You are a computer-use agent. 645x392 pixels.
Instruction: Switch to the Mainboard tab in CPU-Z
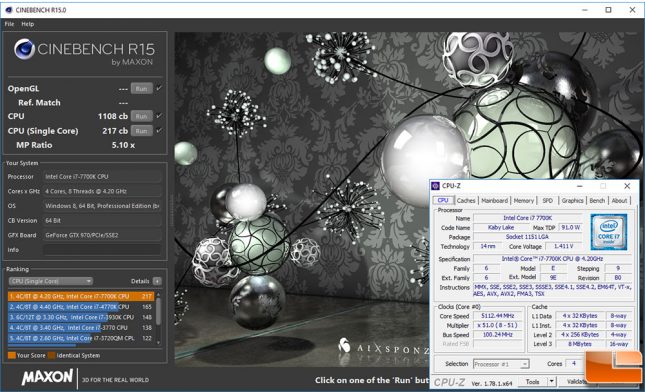coord(494,200)
